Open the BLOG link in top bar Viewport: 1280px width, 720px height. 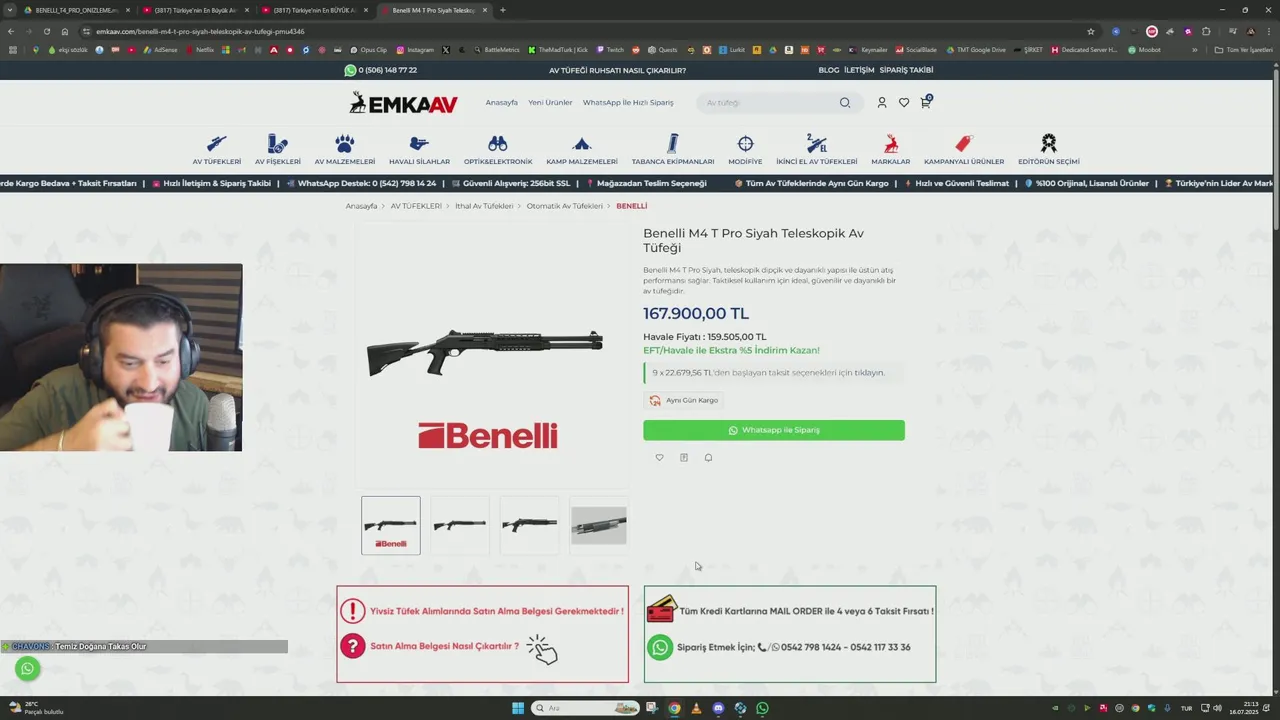(829, 70)
